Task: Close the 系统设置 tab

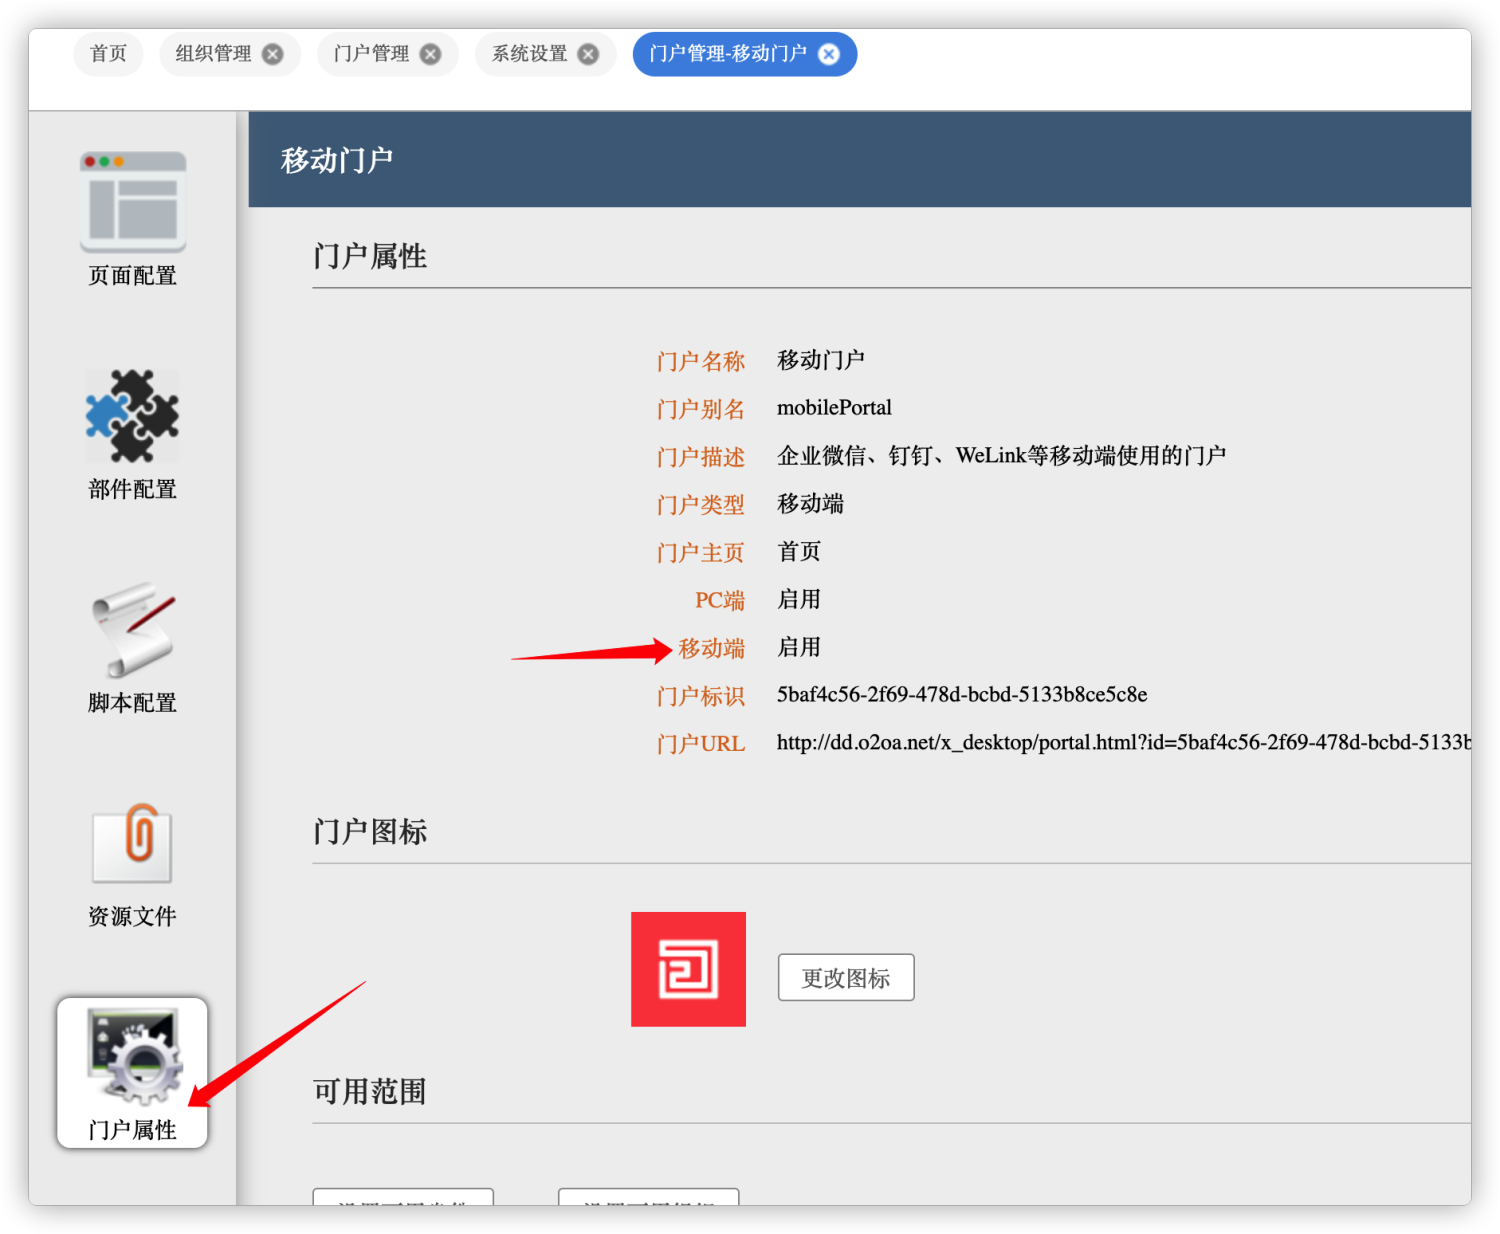Action: tap(589, 54)
